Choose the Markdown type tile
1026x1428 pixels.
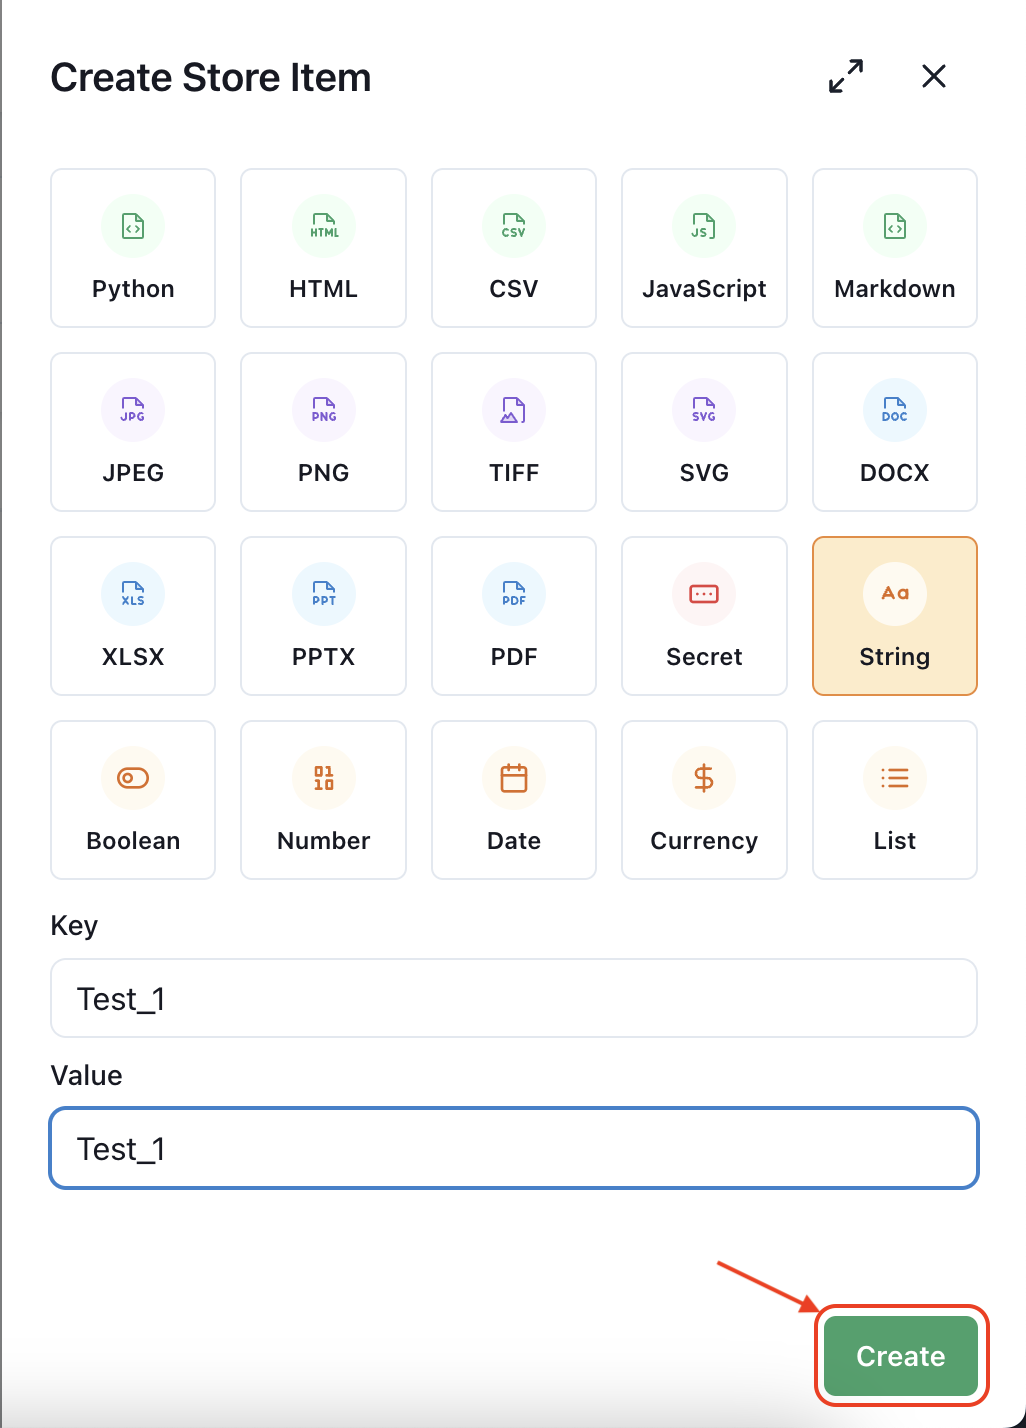point(894,248)
